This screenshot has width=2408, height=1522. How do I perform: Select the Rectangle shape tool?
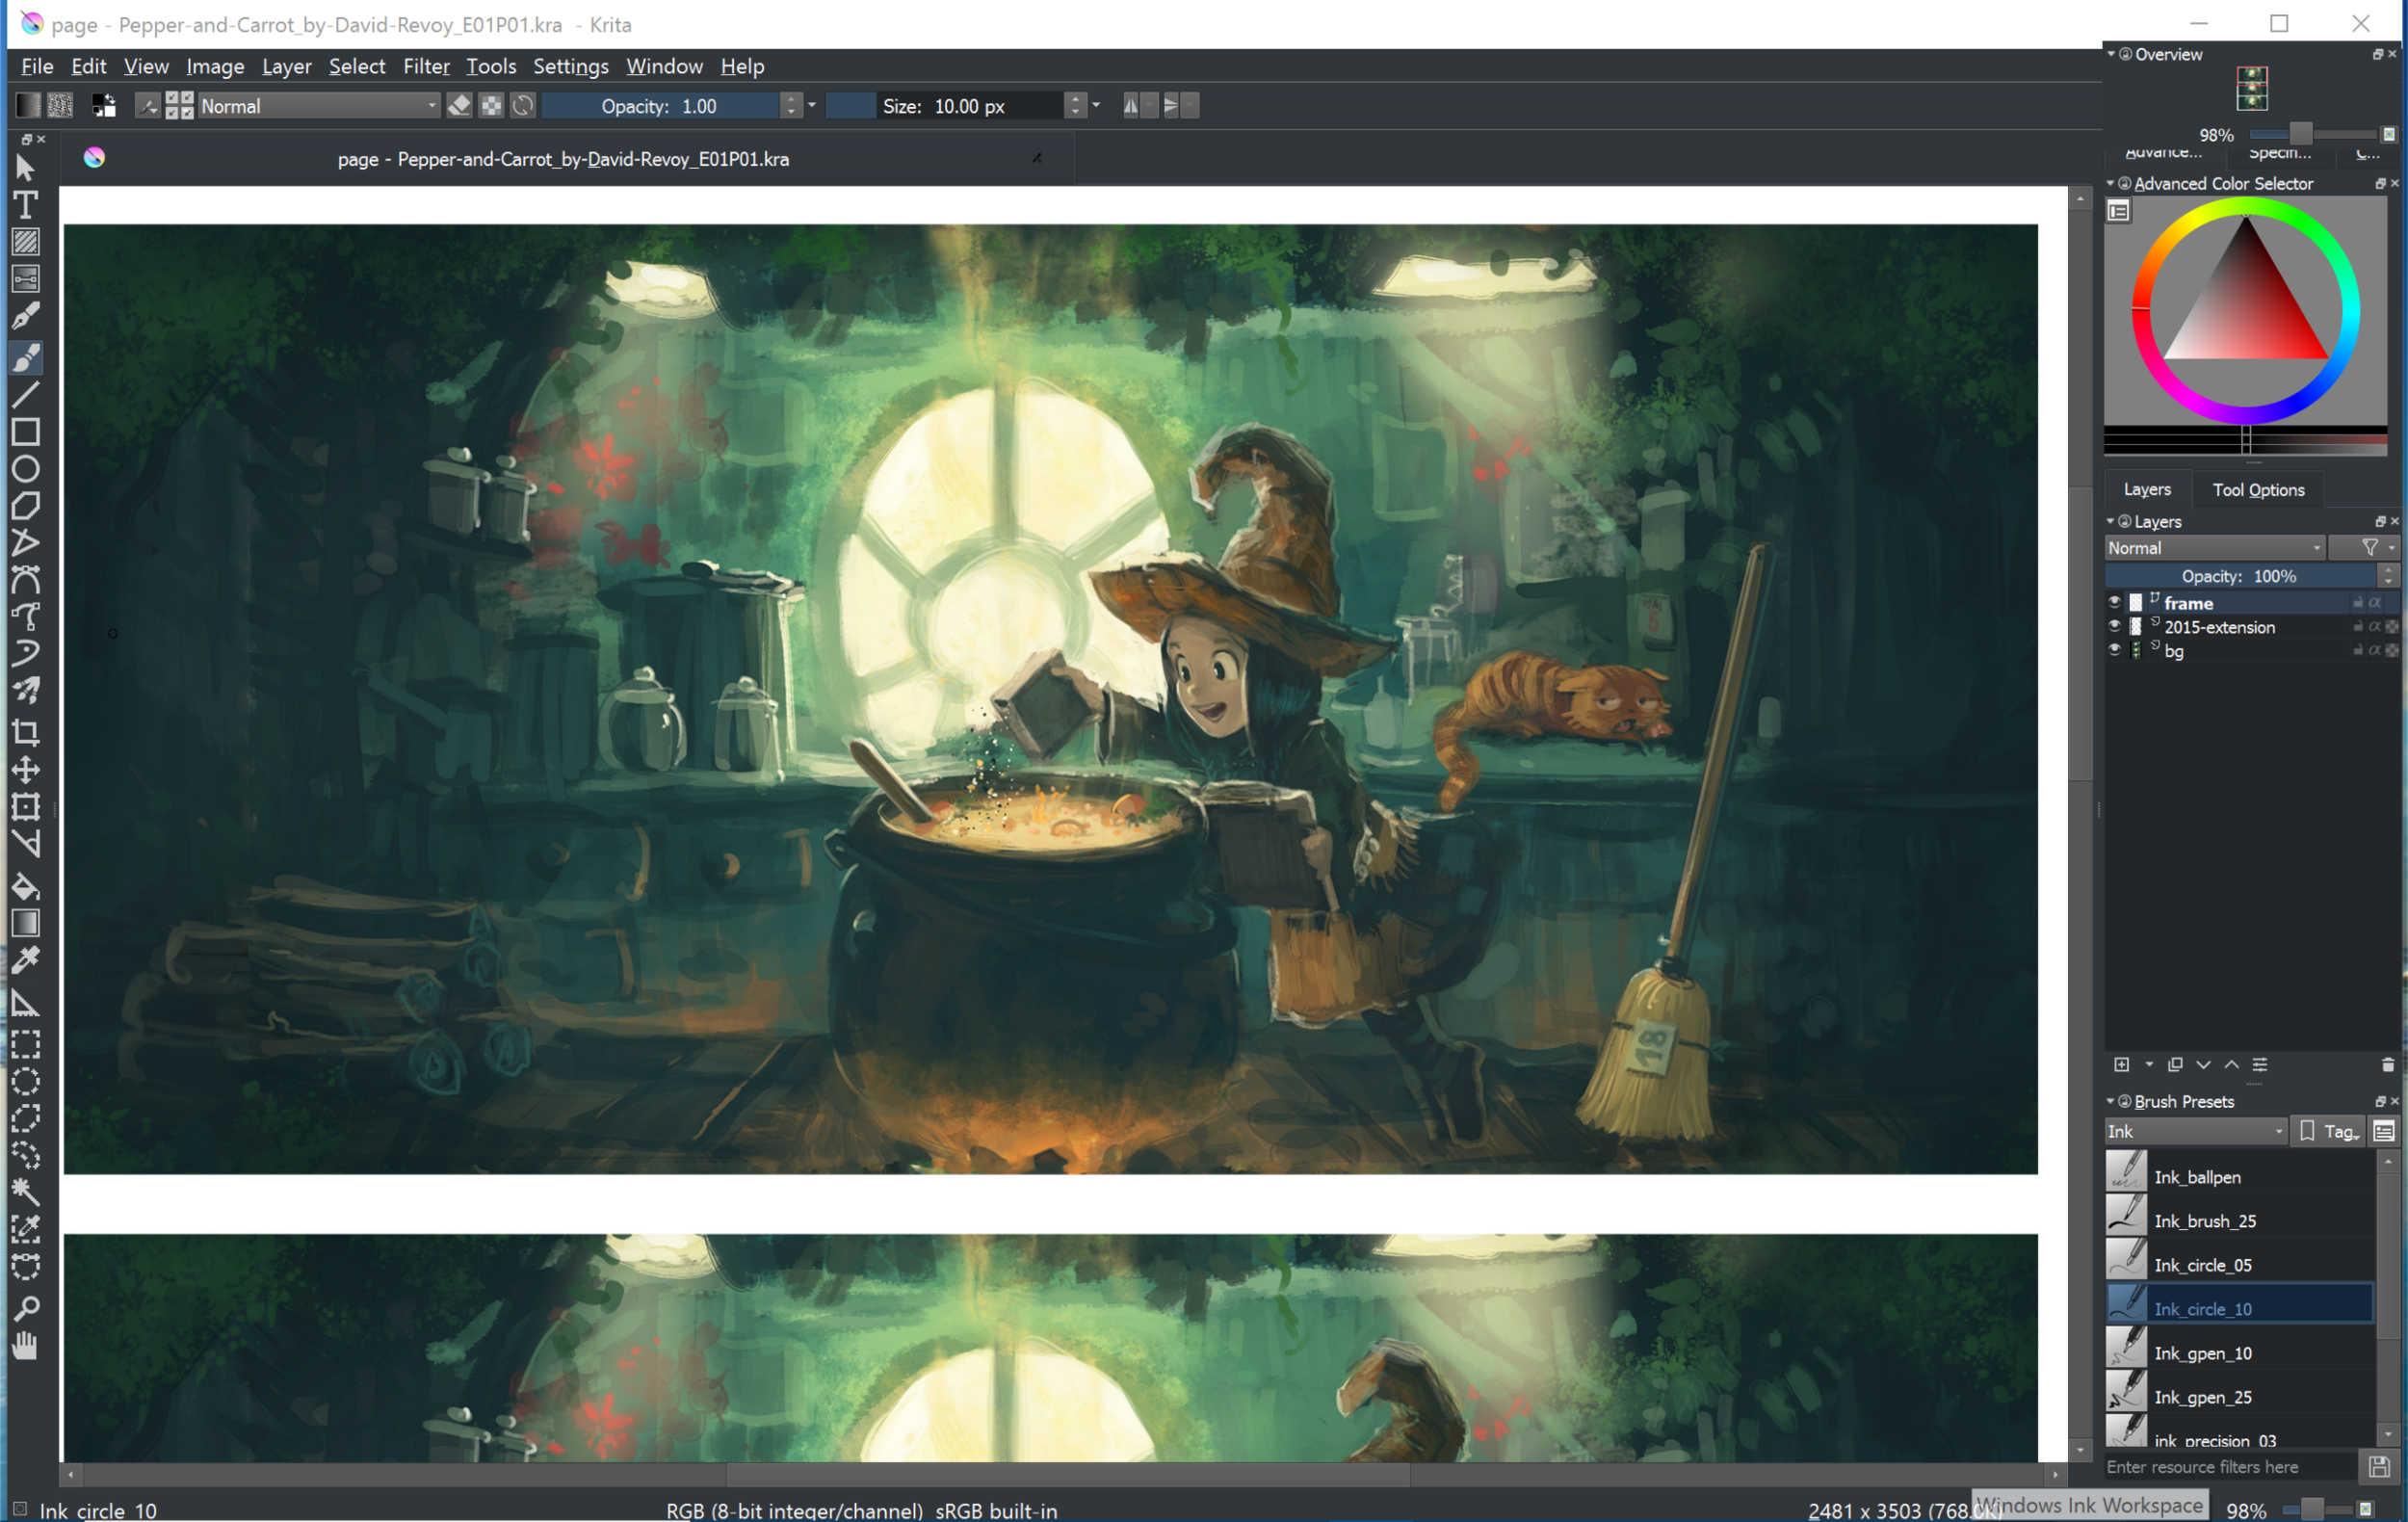click(x=26, y=433)
